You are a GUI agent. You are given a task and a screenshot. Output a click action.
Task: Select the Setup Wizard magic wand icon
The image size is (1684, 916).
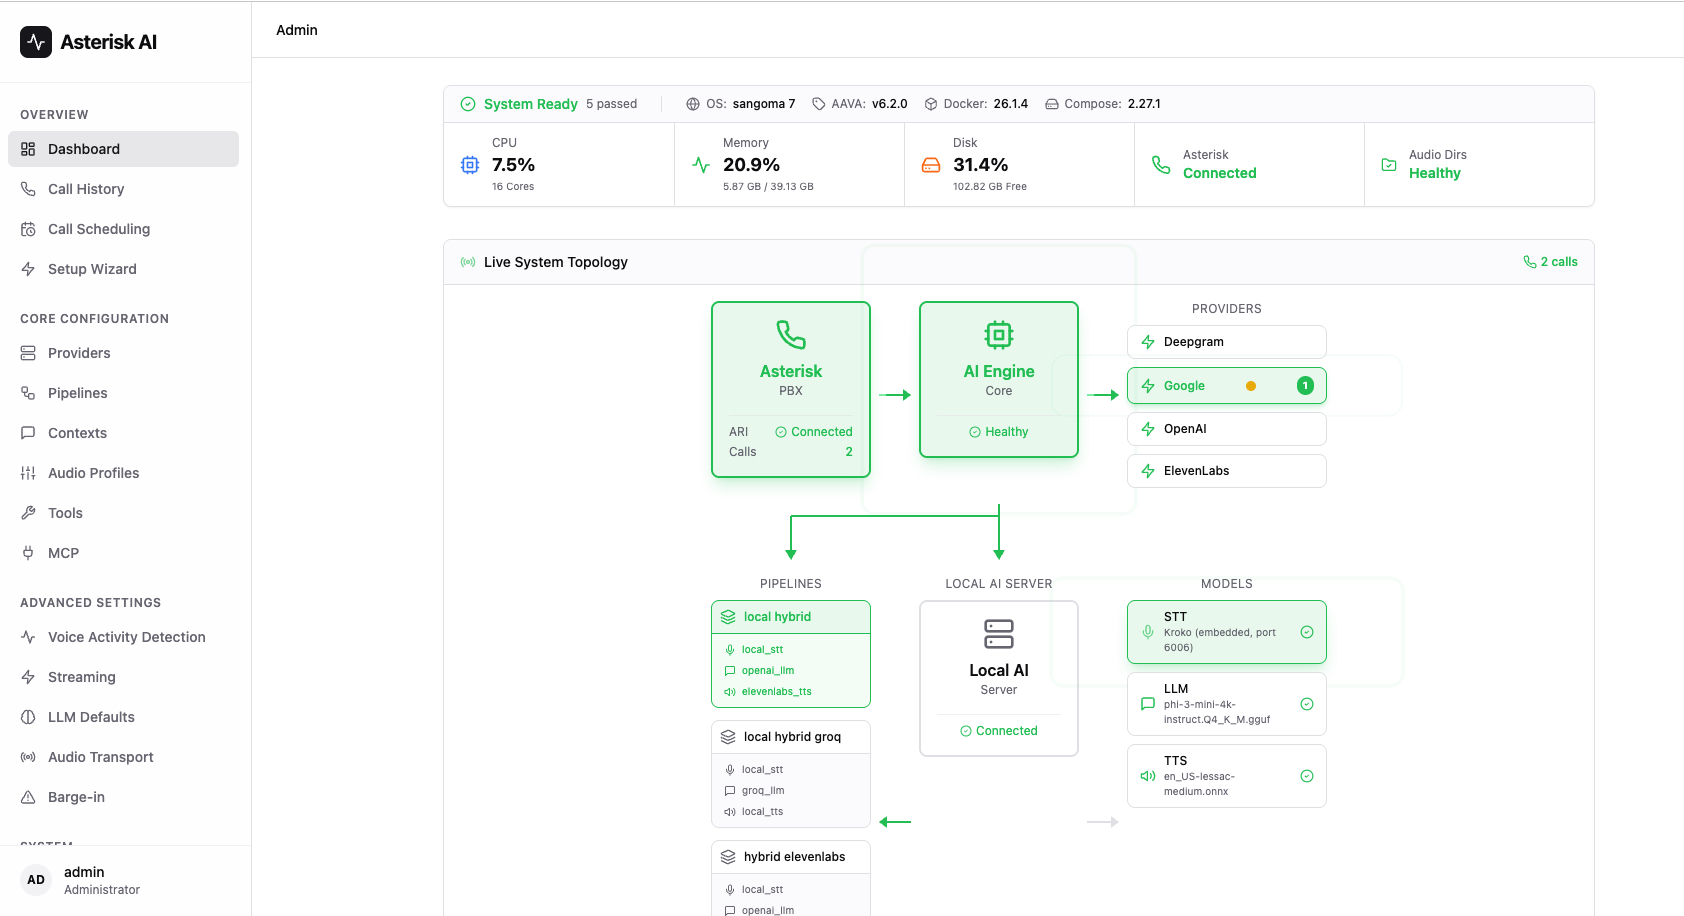tap(29, 269)
